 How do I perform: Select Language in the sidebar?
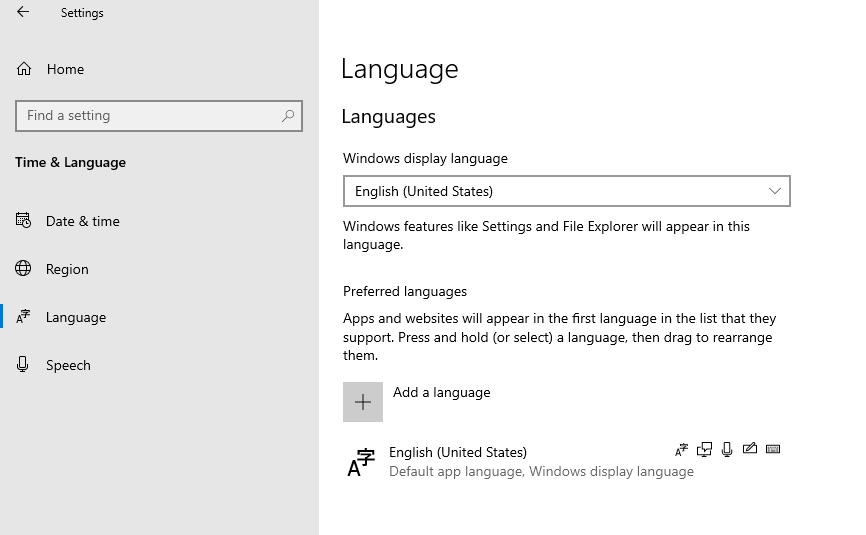click(x=76, y=317)
